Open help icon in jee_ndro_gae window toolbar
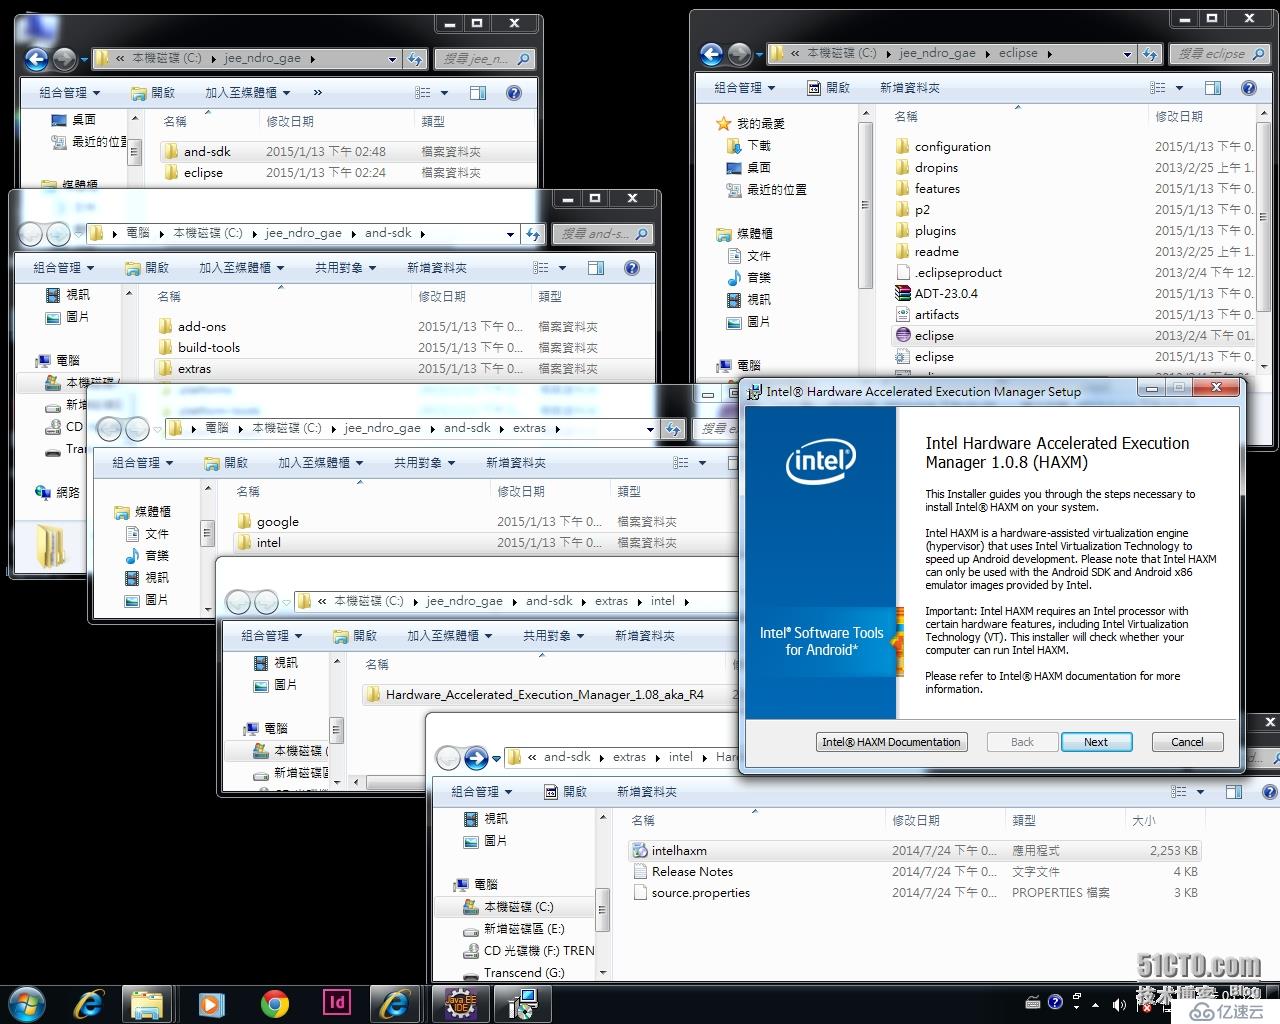The height and width of the screenshot is (1024, 1280). [513, 93]
